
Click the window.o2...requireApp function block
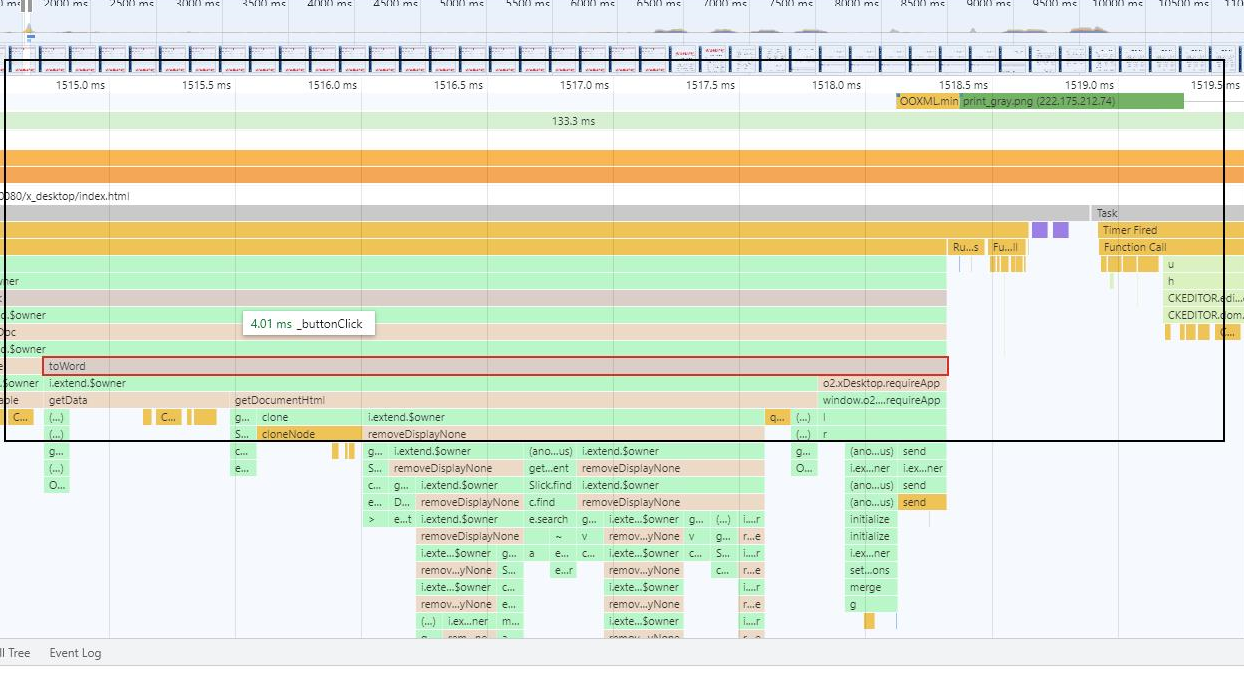click(881, 400)
